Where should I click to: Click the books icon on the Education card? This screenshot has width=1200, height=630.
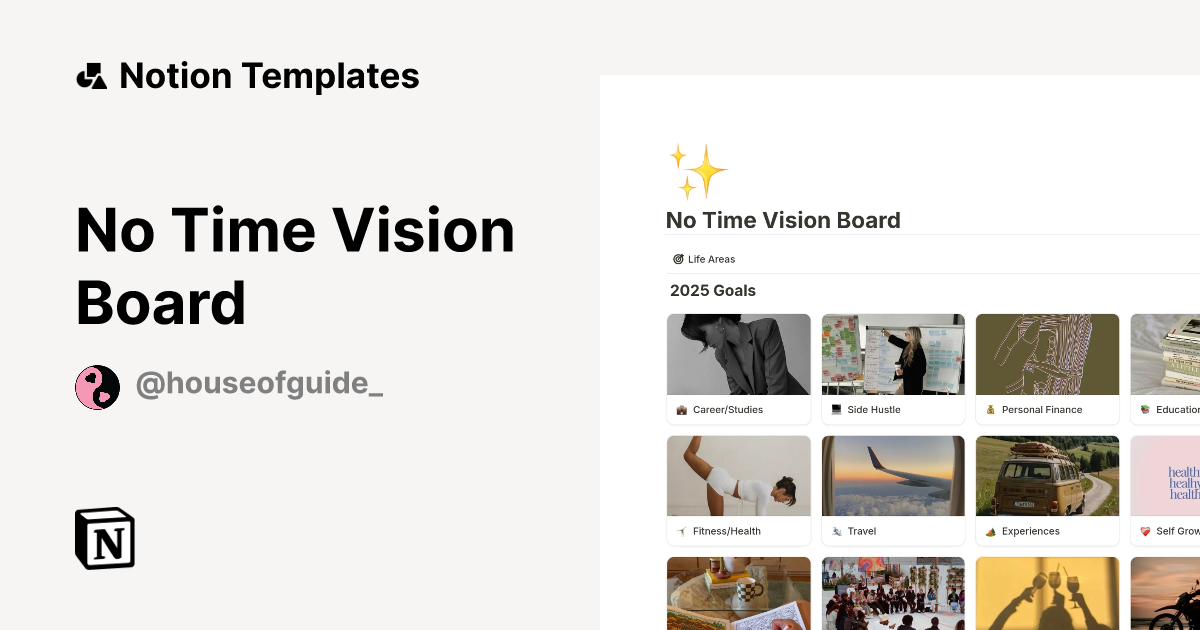(x=1146, y=409)
